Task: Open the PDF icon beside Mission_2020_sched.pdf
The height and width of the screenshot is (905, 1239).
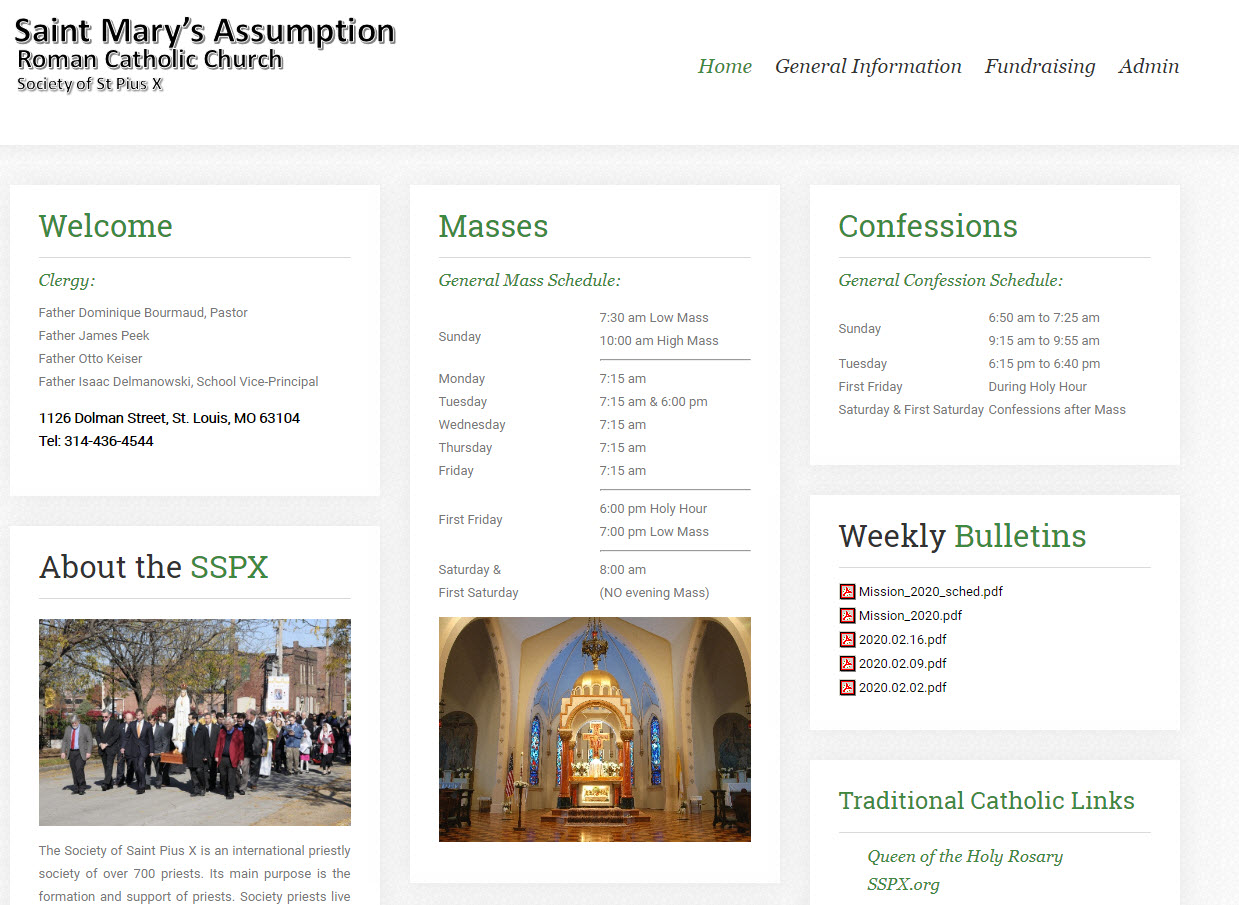Action: [x=847, y=591]
